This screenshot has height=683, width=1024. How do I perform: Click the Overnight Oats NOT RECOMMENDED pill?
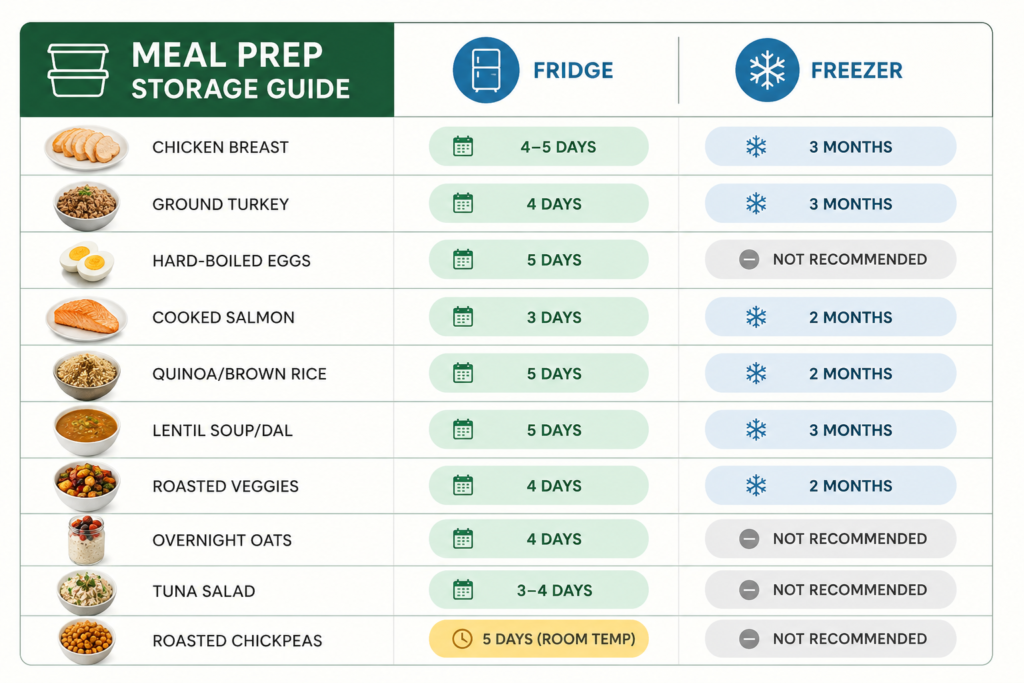coord(831,539)
